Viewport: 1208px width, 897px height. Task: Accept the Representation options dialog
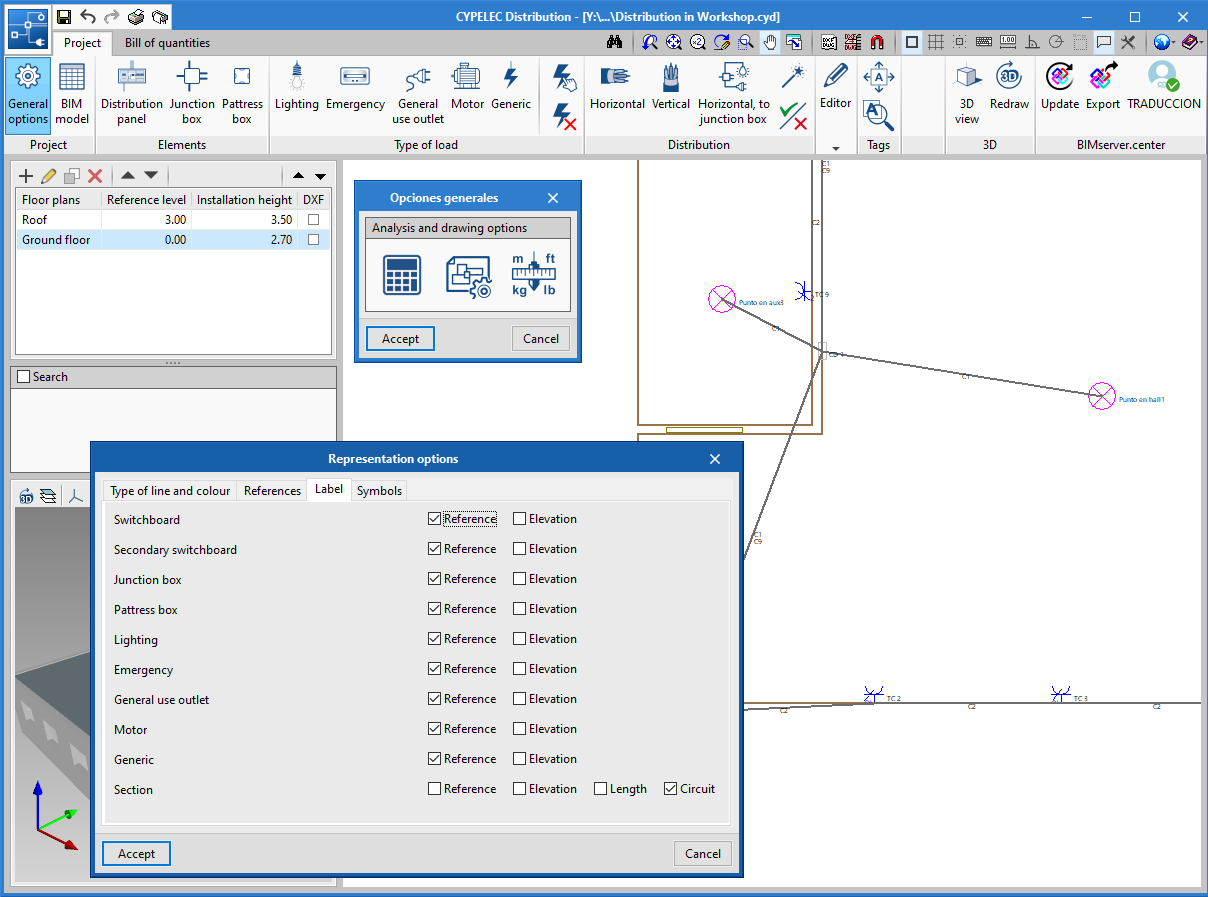pos(136,854)
